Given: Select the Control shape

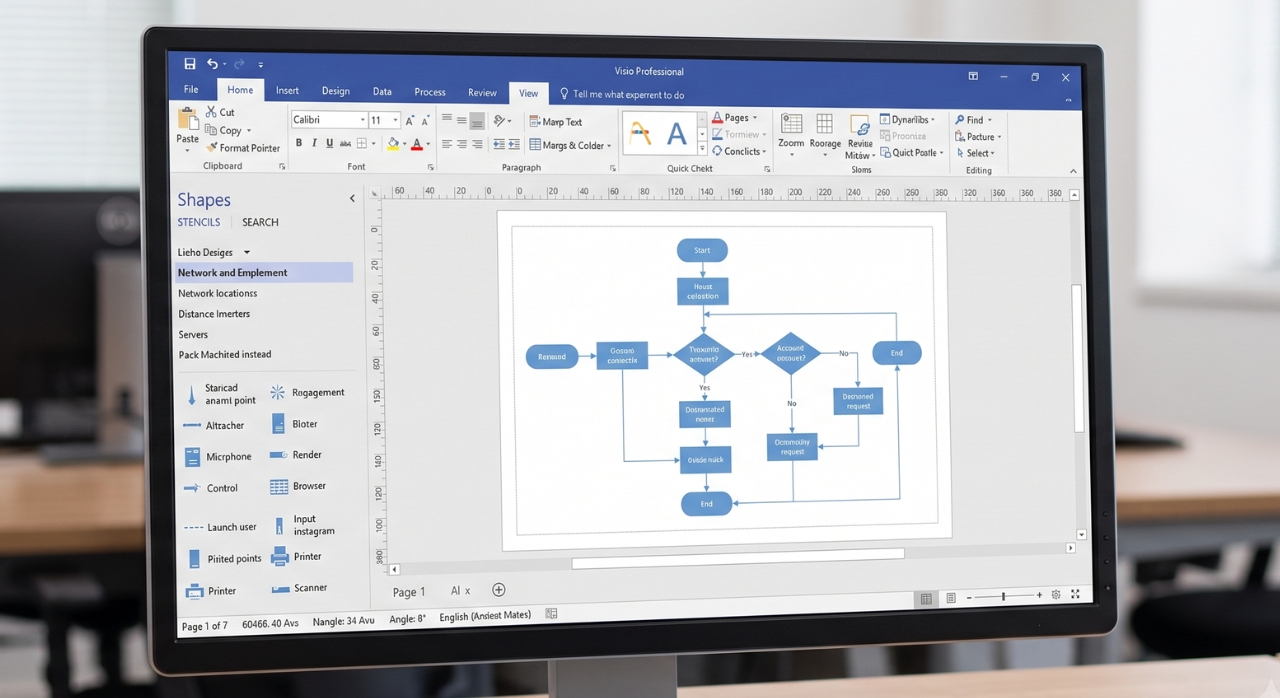Looking at the screenshot, I should [x=211, y=488].
